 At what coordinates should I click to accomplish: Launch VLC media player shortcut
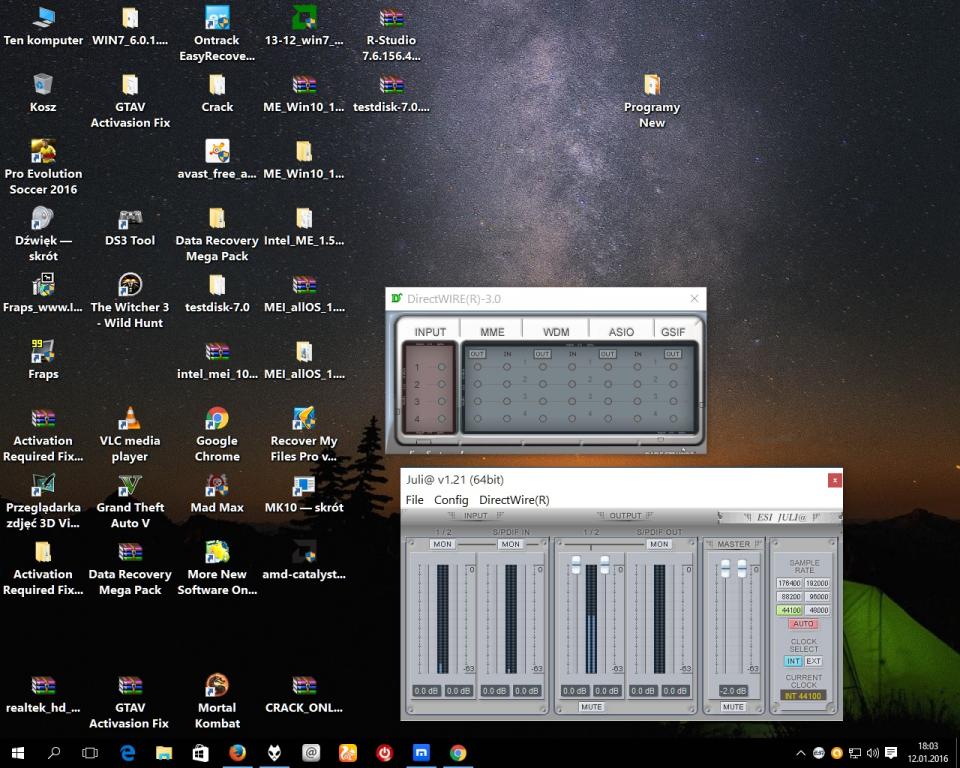pyautogui.click(x=130, y=435)
